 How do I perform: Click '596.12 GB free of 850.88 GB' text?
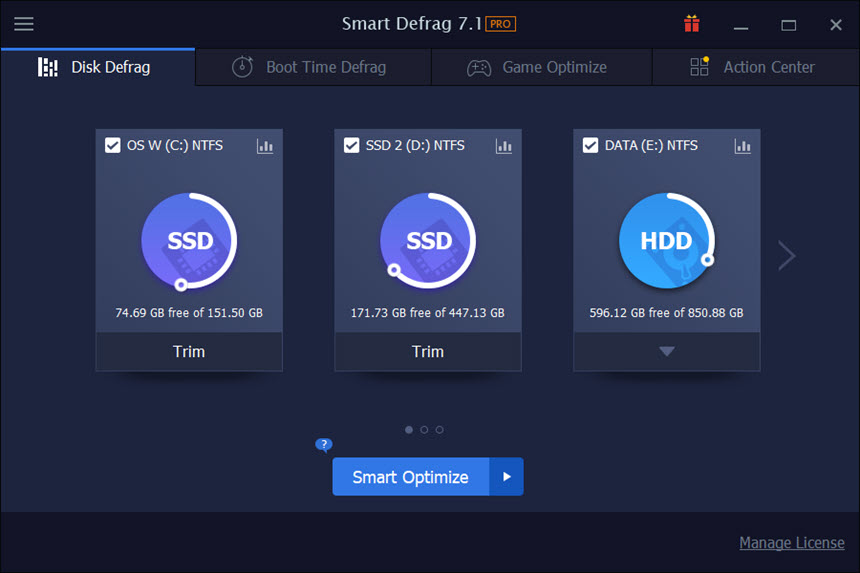click(x=666, y=313)
